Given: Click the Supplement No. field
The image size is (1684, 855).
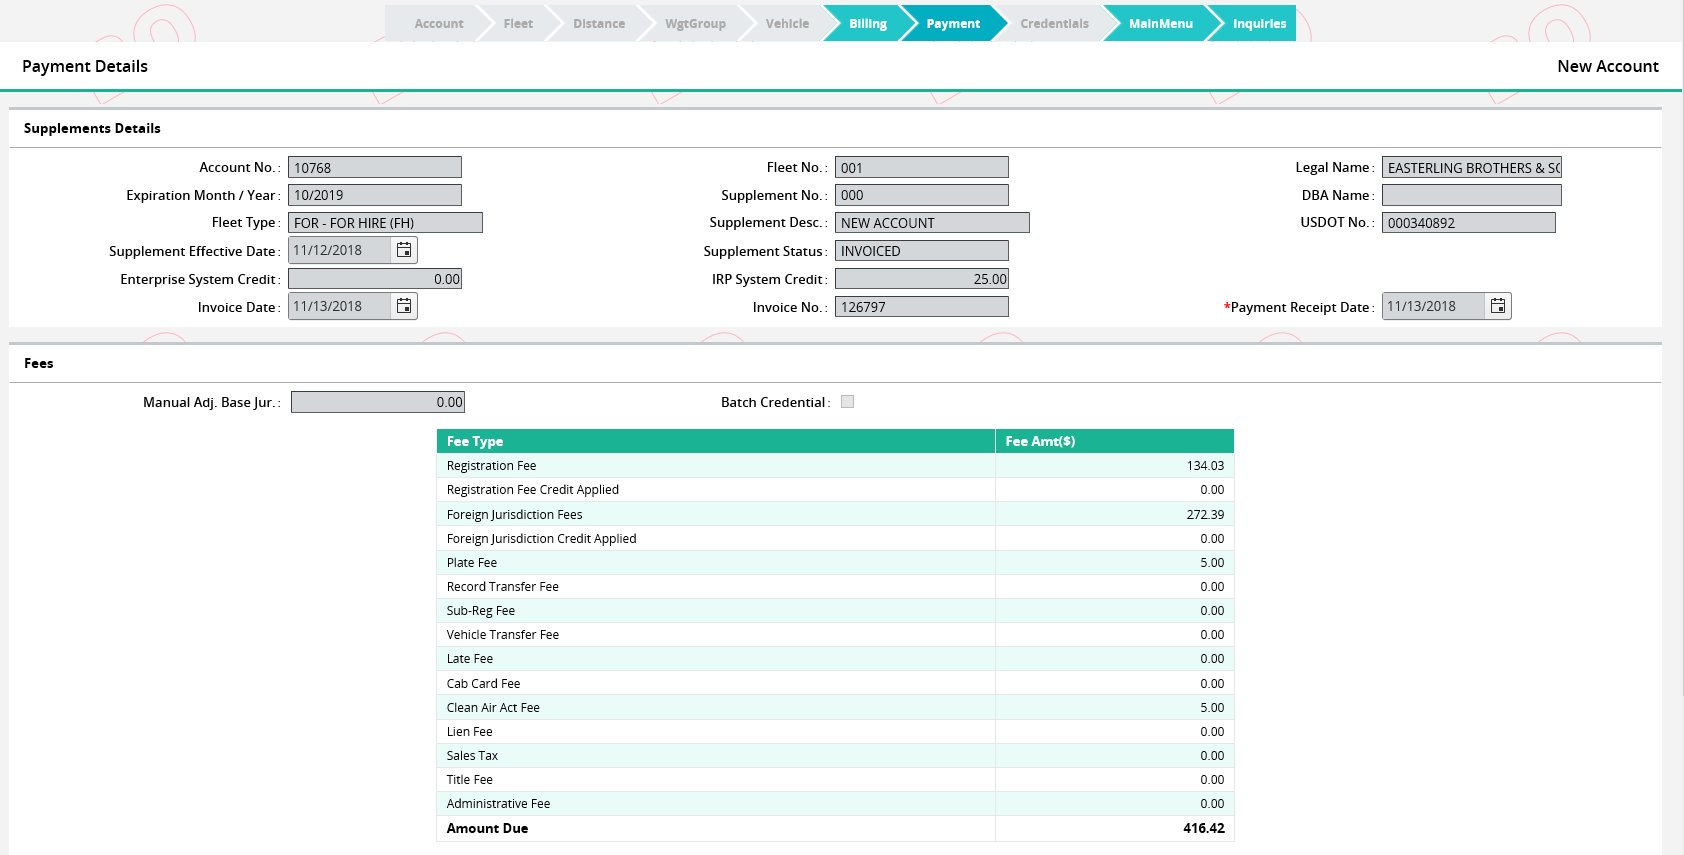Looking at the screenshot, I should (922, 195).
